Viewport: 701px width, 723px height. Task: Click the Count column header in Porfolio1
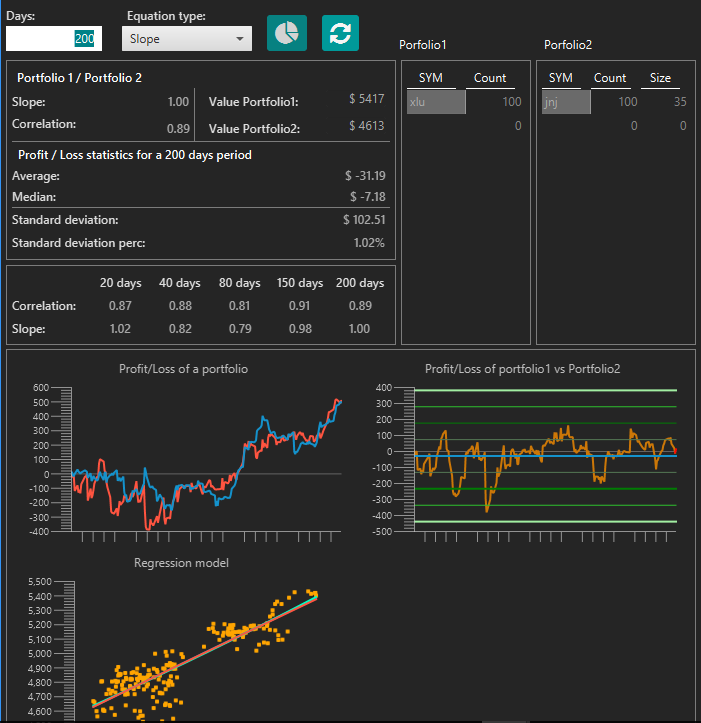point(490,78)
